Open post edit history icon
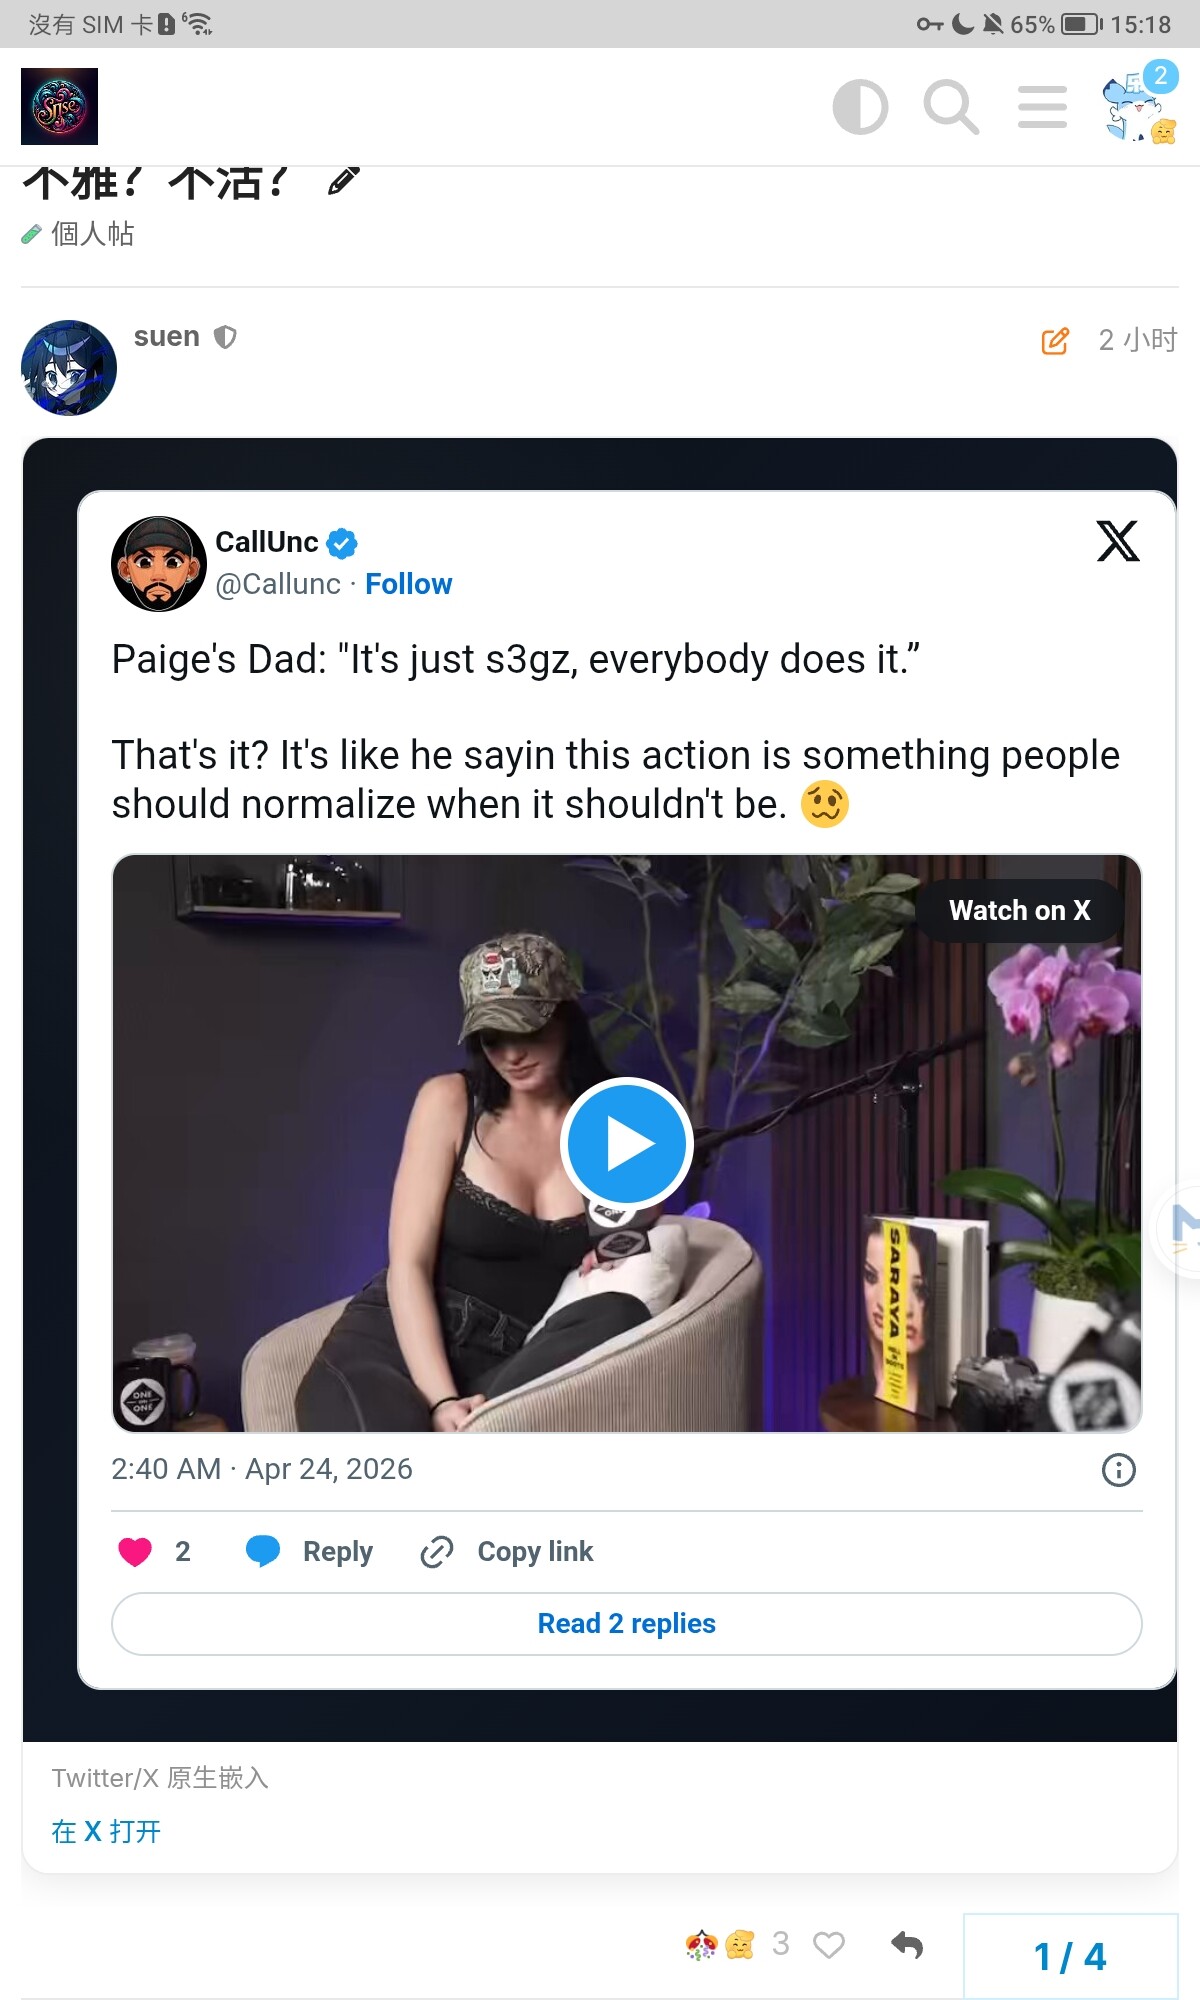Image resolution: width=1200 pixels, height=2000 pixels. coord(1055,341)
